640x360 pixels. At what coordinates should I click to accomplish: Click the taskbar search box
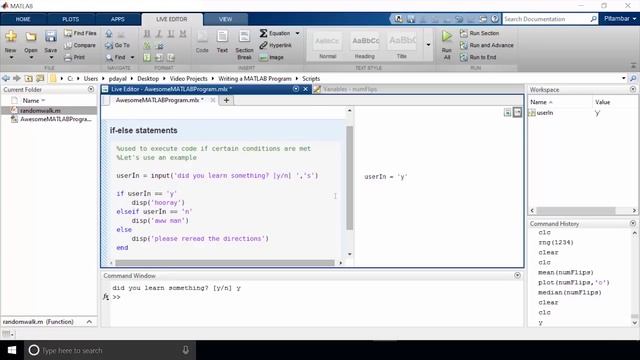(x=110, y=350)
